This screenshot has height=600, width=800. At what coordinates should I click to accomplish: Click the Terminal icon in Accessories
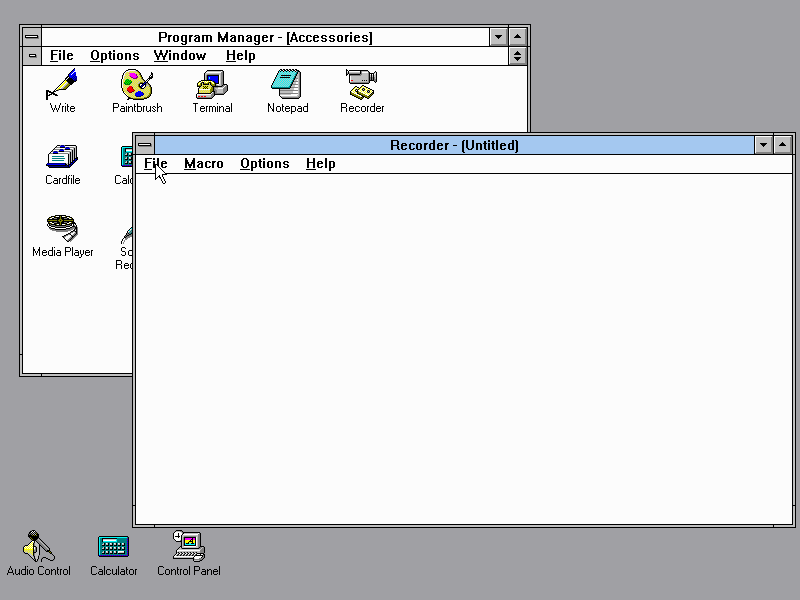pos(212,84)
